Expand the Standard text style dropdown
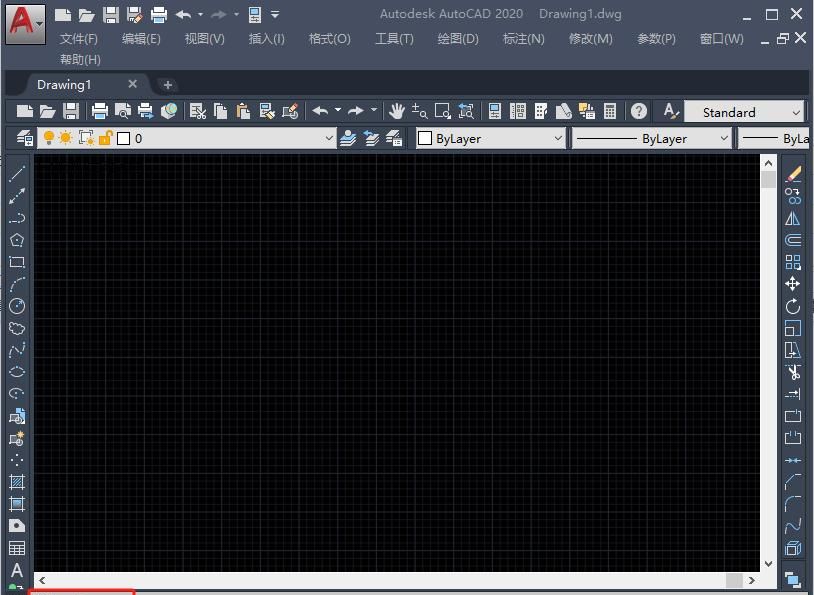 tap(796, 112)
